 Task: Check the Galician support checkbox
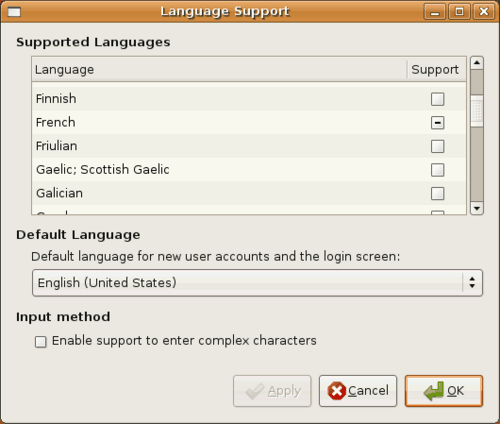click(437, 193)
